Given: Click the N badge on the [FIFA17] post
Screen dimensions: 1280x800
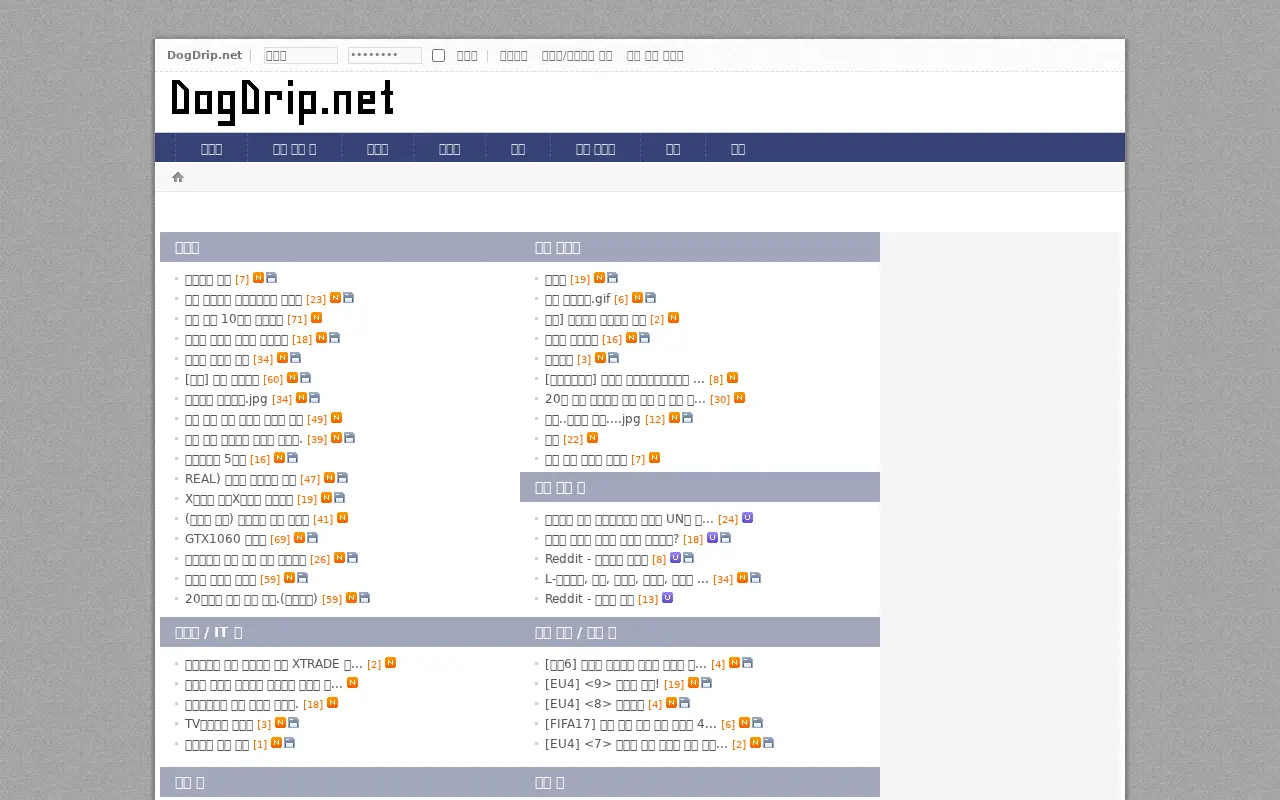Looking at the screenshot, I should point(744,723).
